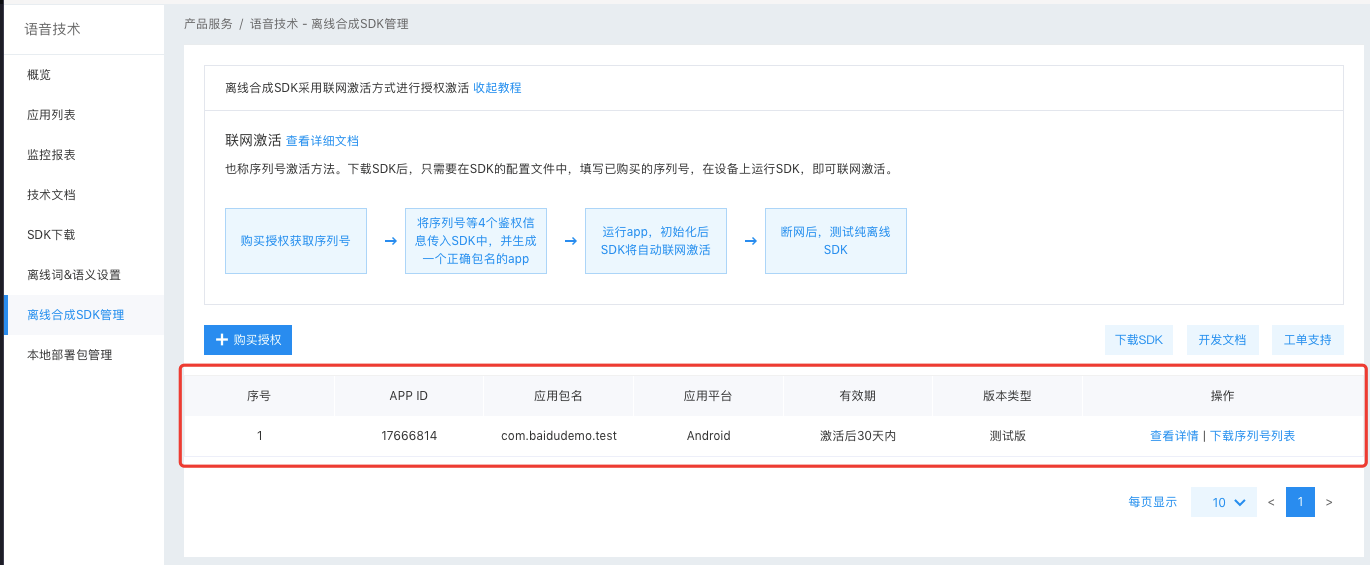Image resolution: width=1370 pixels, height=565 pixels.
Task: Go to next page arrow
Action: [x=1329, y=502]
